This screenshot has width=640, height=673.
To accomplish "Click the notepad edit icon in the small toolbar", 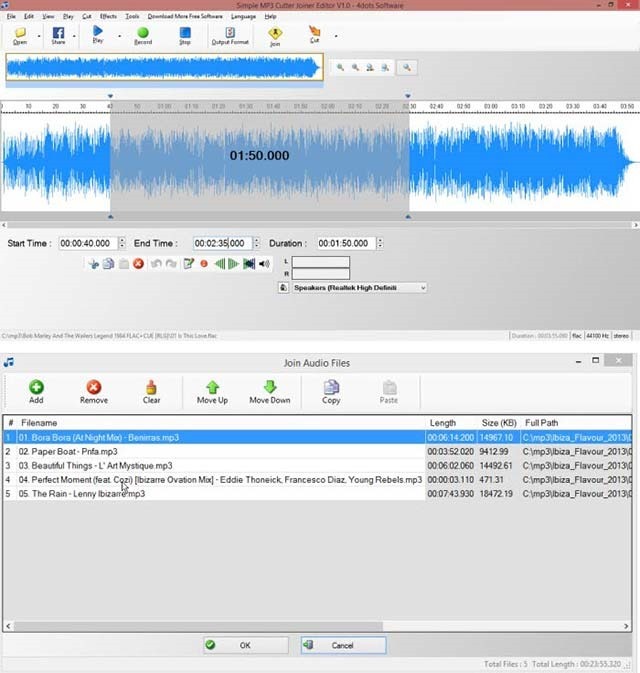I will click(x=188, y=264).
